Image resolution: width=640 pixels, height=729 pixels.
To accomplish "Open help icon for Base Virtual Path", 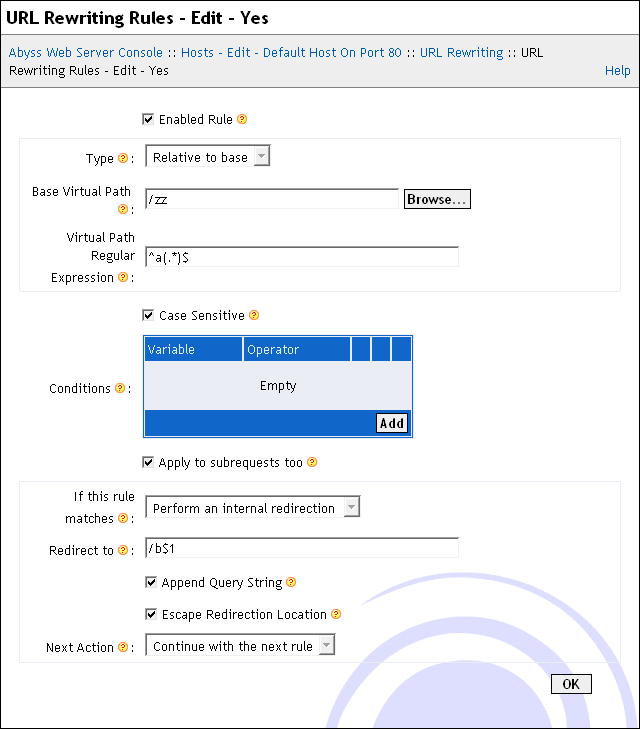I will coord(123,210).
